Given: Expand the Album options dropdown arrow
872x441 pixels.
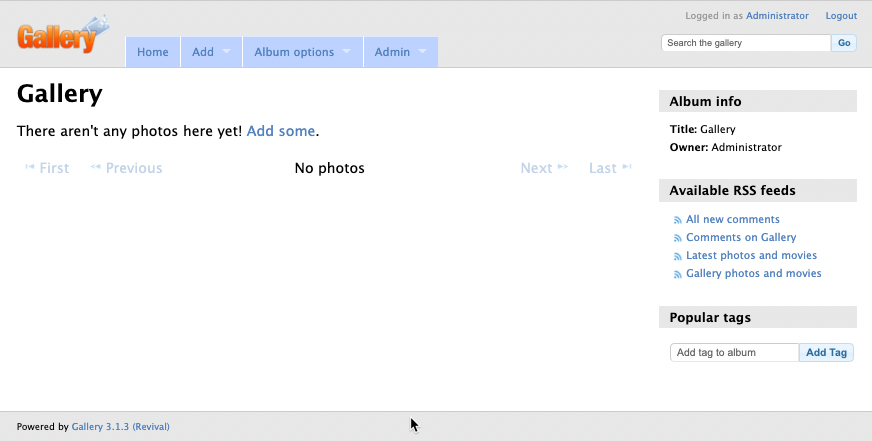Looking at the screenshot, I should point(346,52).
